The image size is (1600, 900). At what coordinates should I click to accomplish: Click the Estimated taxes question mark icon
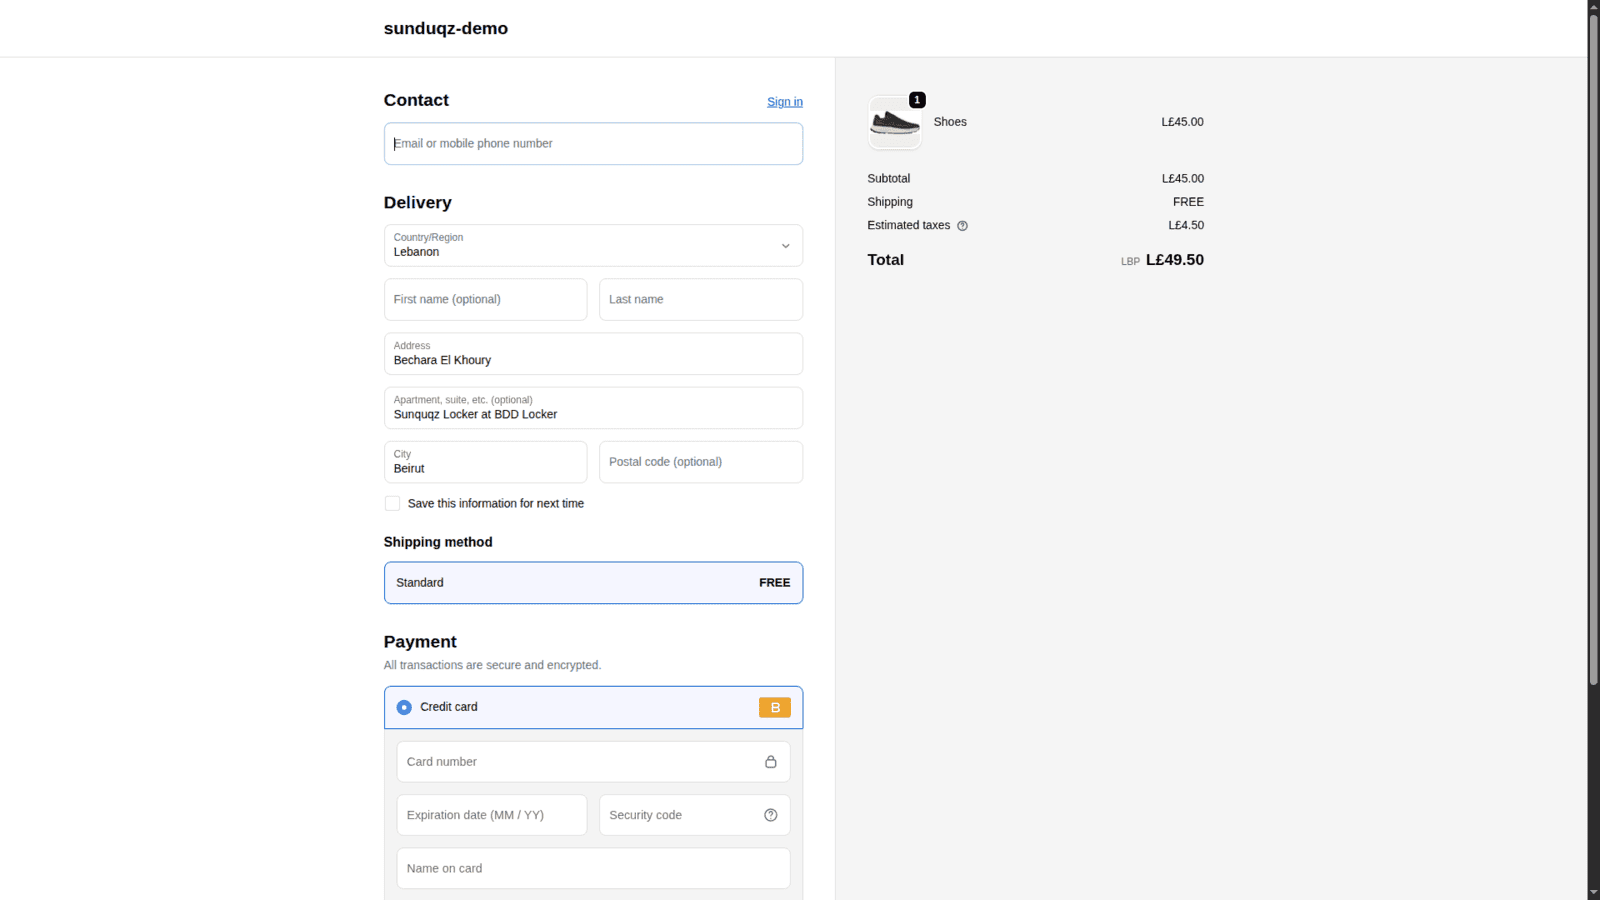coord(962,225)
